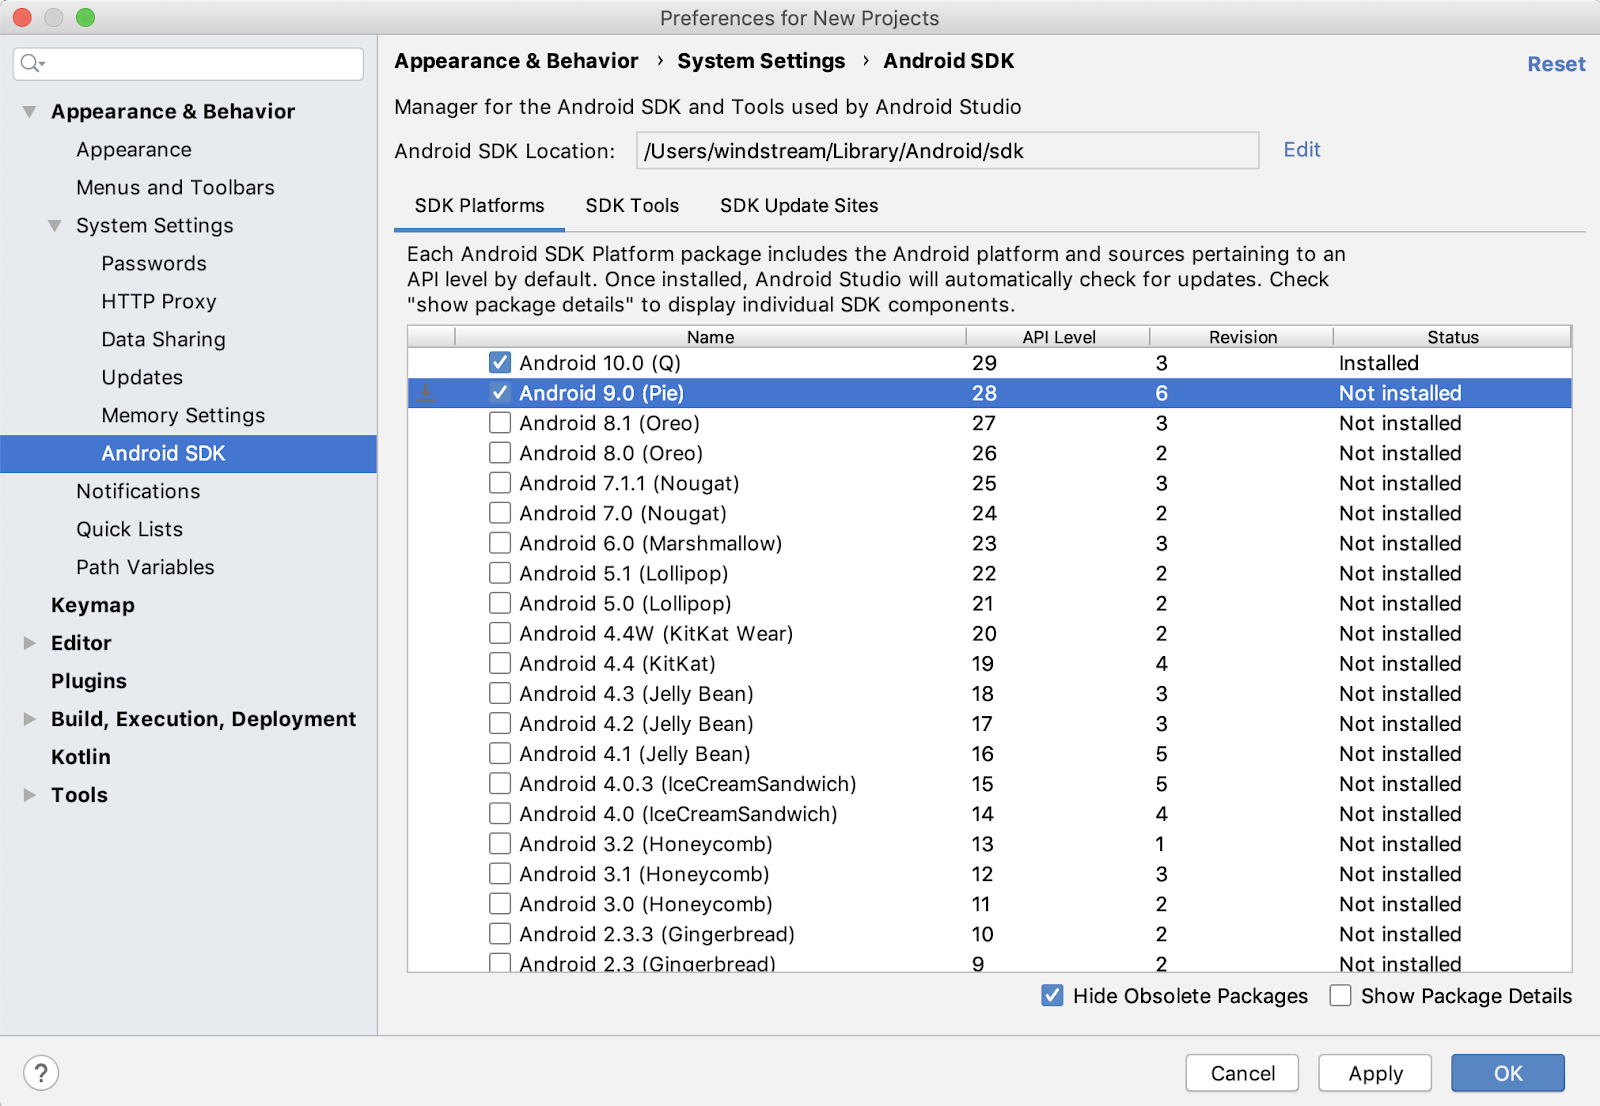The image size is (1600, 1106).
Task: Open Quick Lists settings
Action: 130,530
